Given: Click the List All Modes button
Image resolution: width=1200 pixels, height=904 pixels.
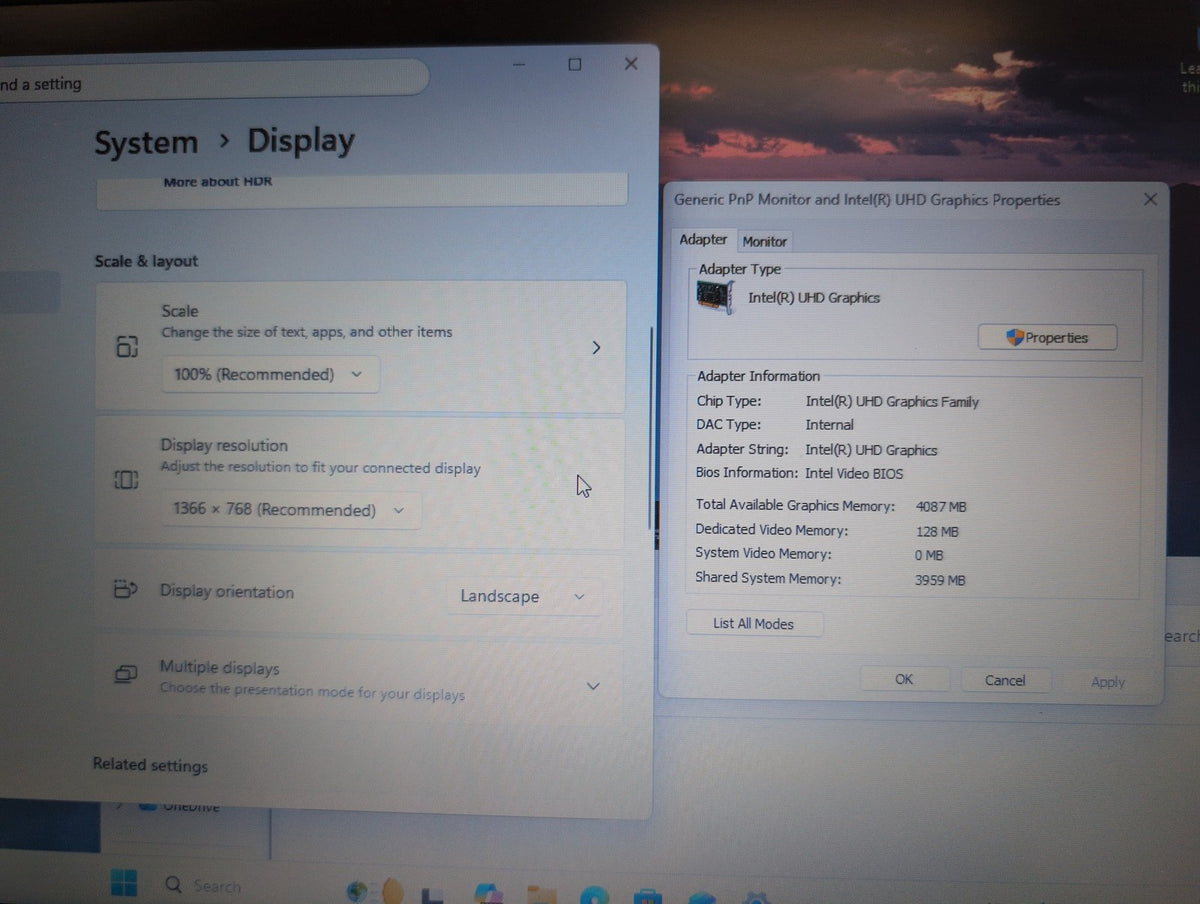Looking at the screenshot, I should point(754,623).
